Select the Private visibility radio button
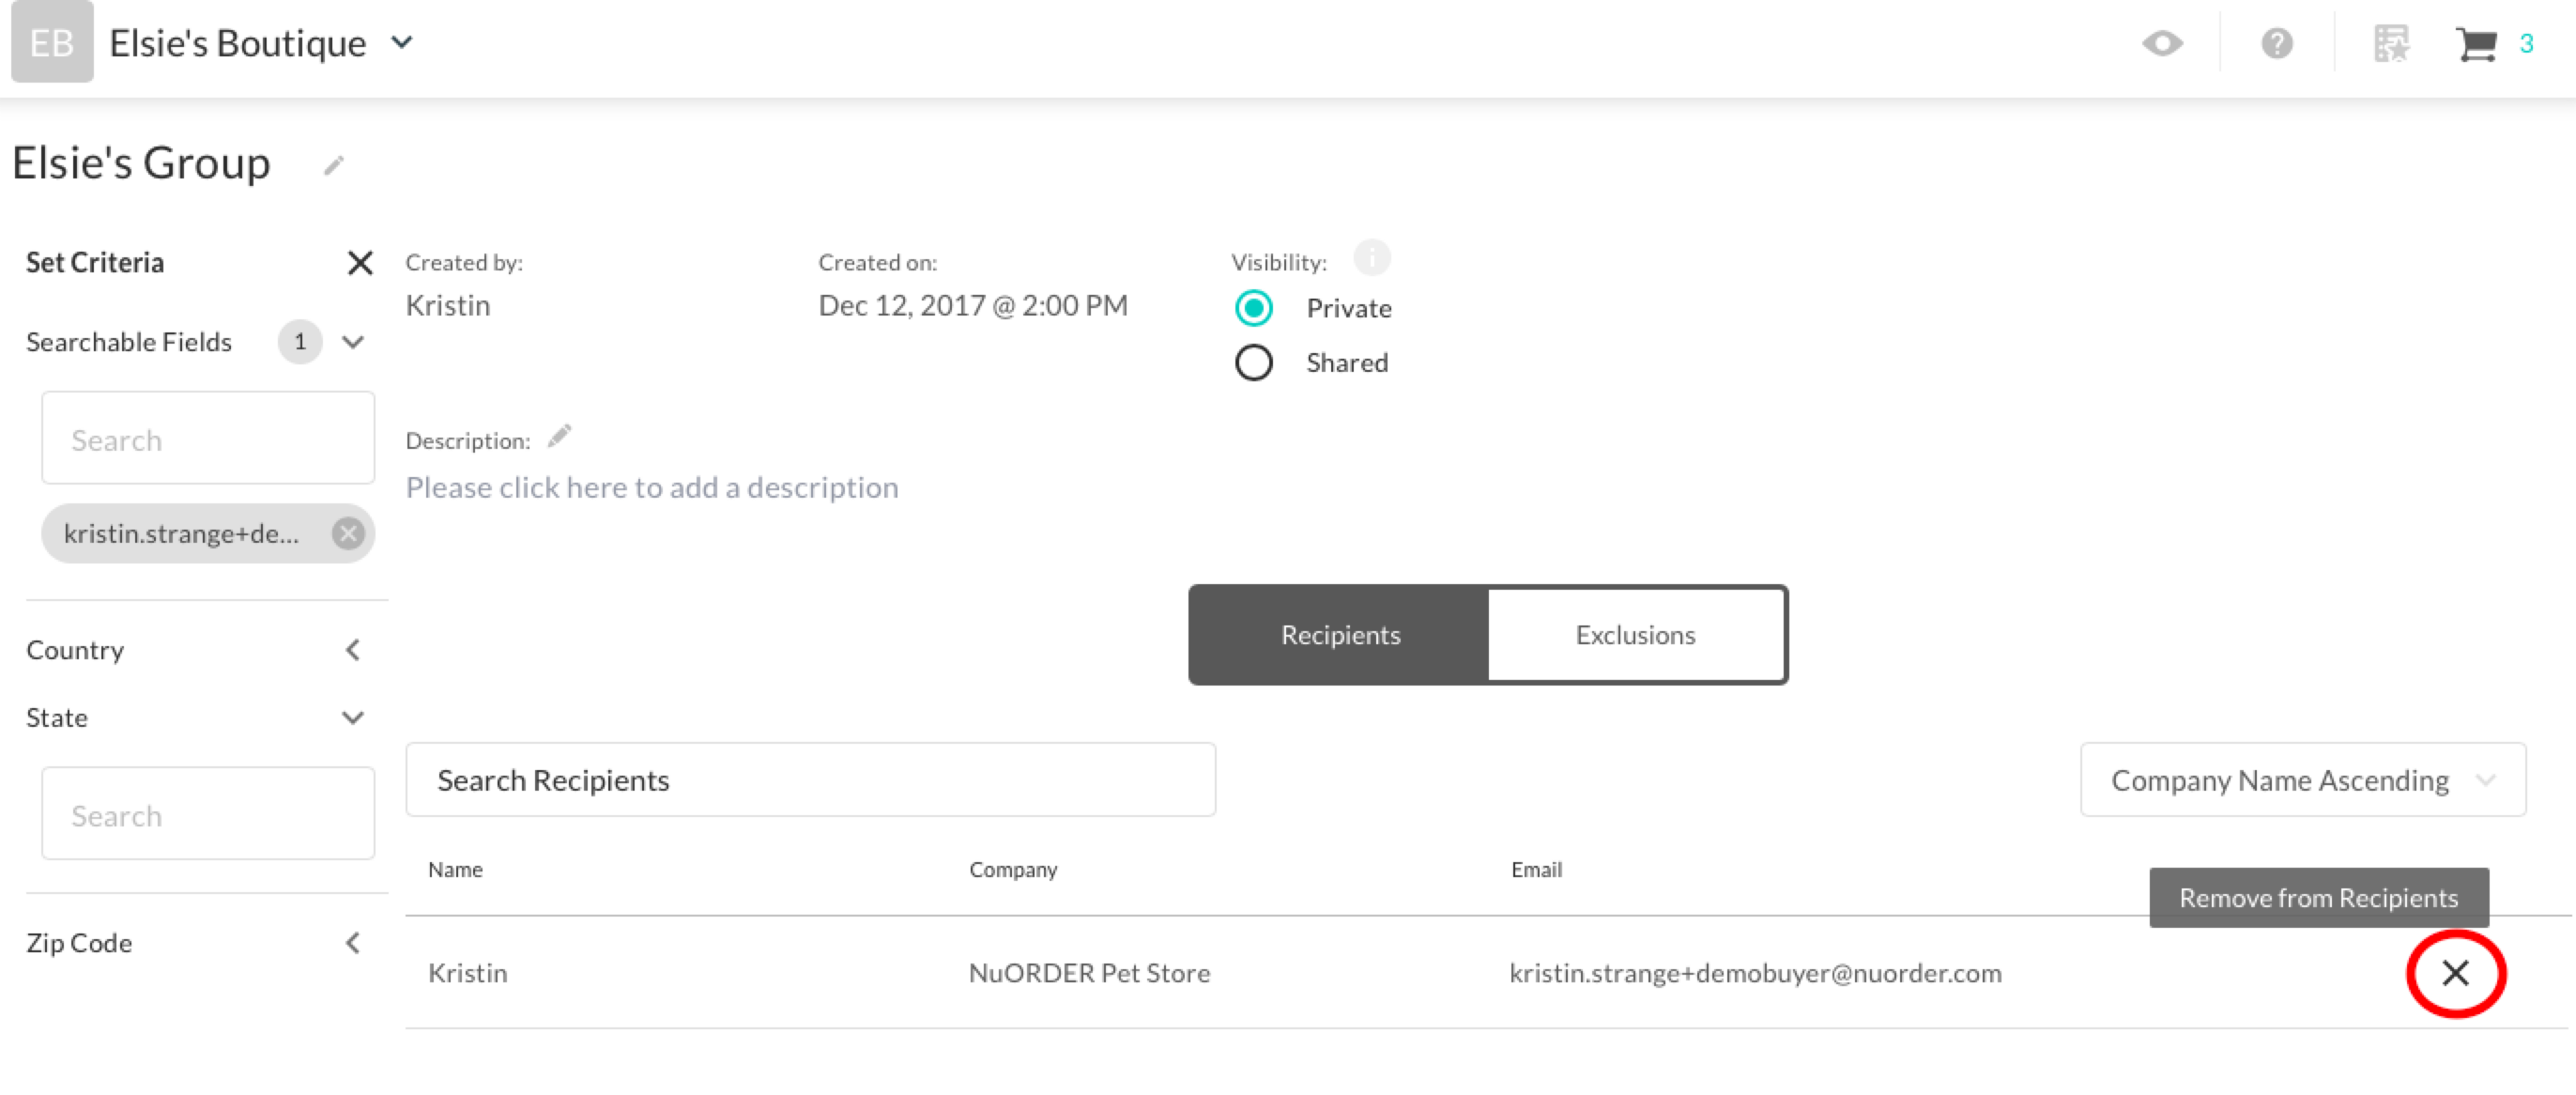 [1253, 308]
